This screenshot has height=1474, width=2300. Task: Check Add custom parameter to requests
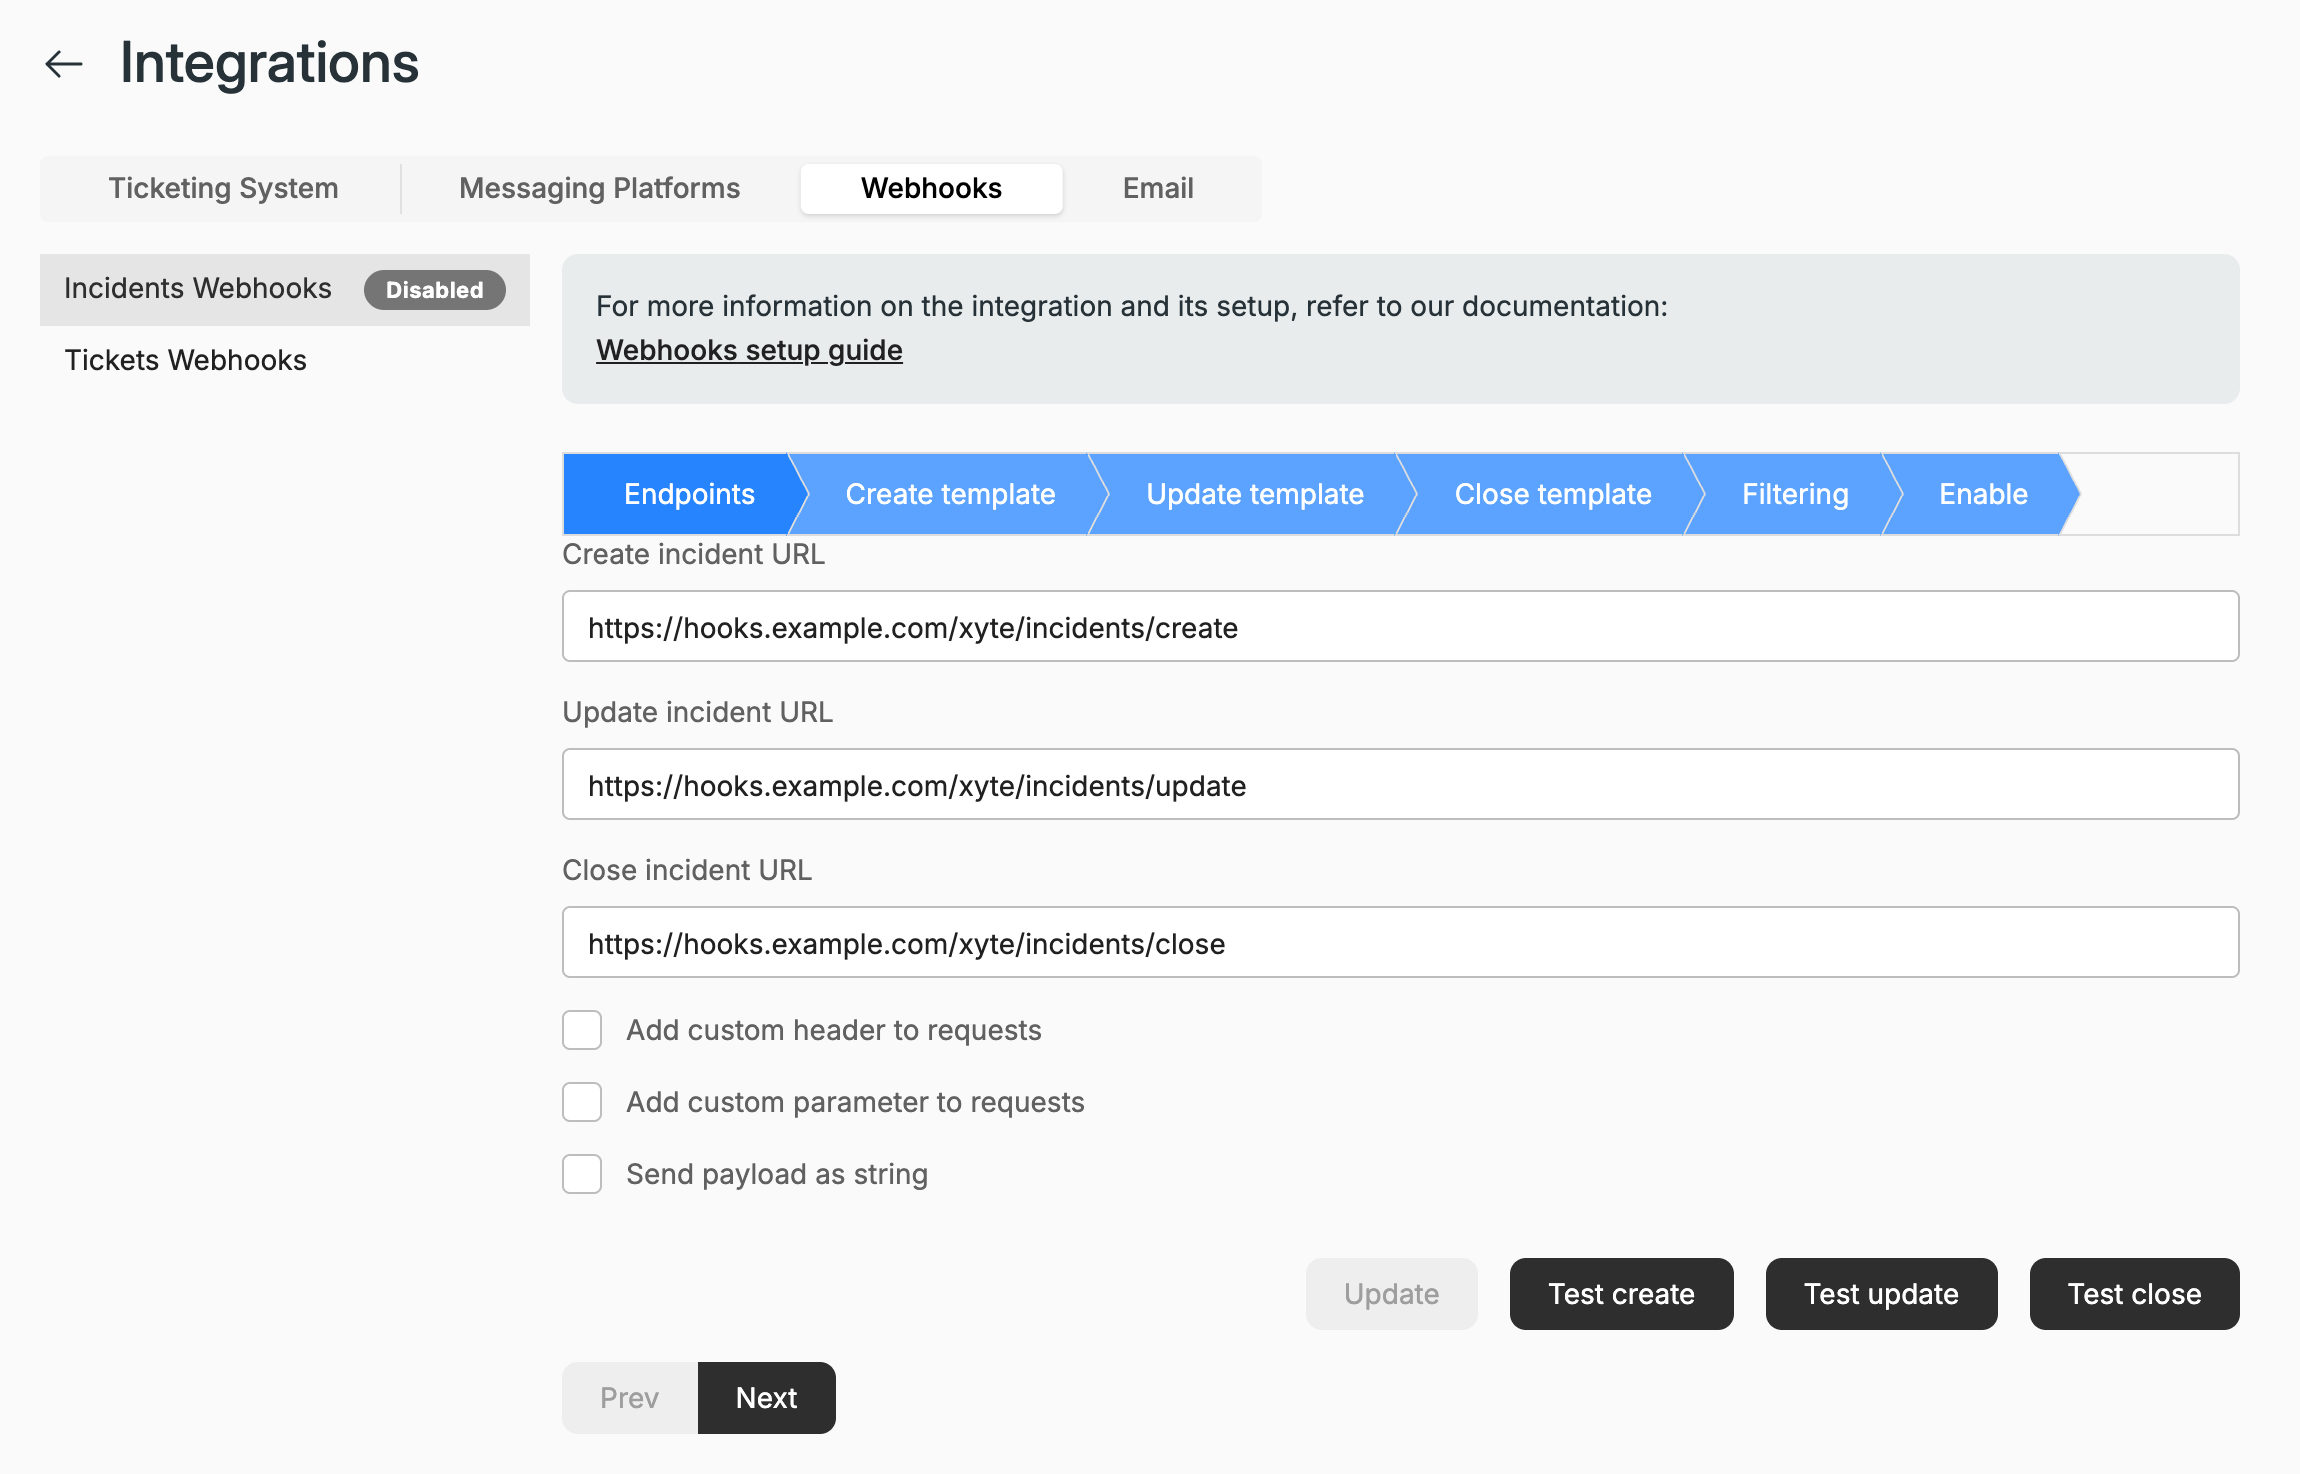(582, 1102)
